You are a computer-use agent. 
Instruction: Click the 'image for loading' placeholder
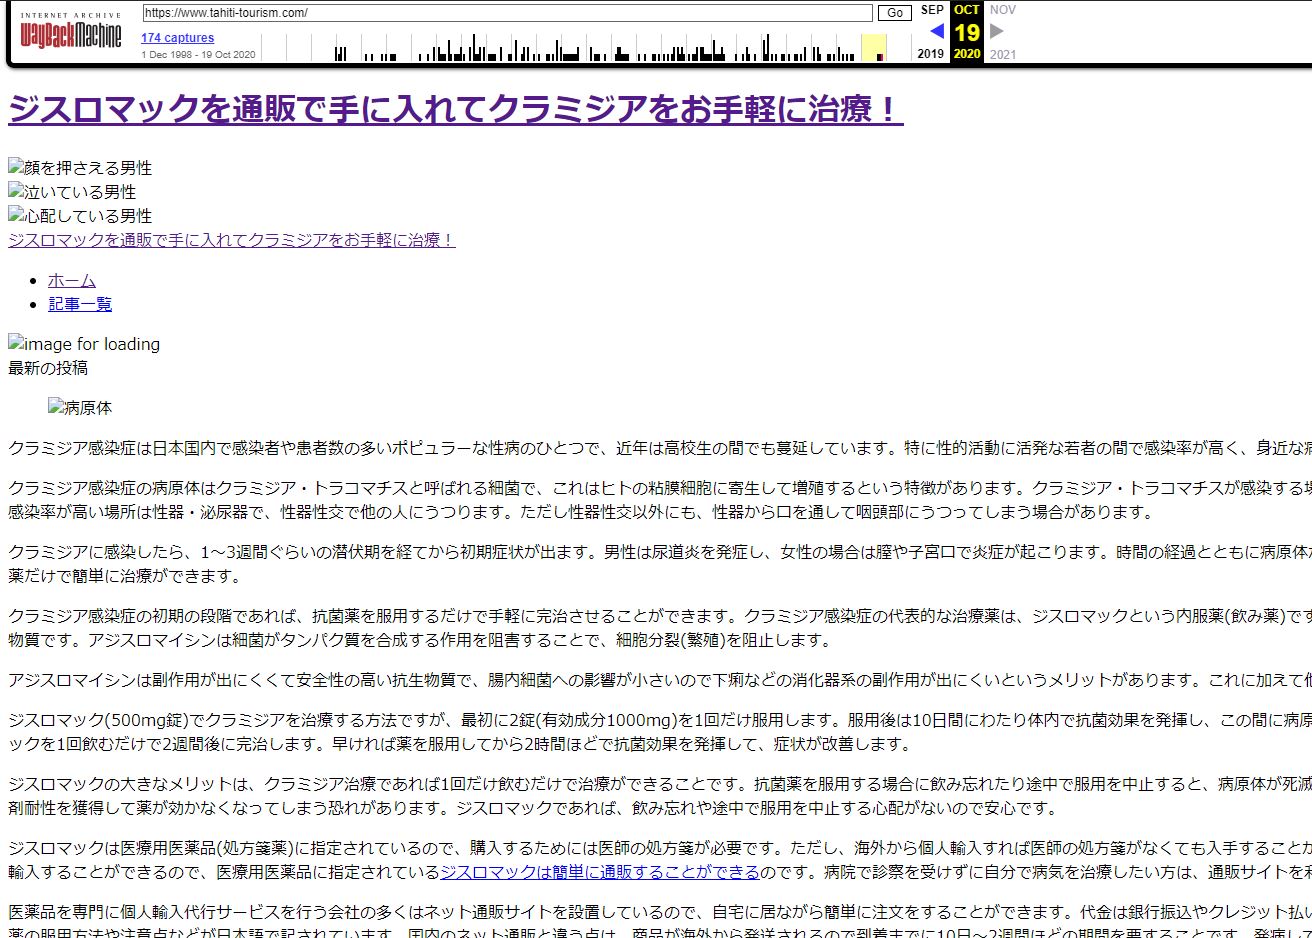tap(84, 344)
